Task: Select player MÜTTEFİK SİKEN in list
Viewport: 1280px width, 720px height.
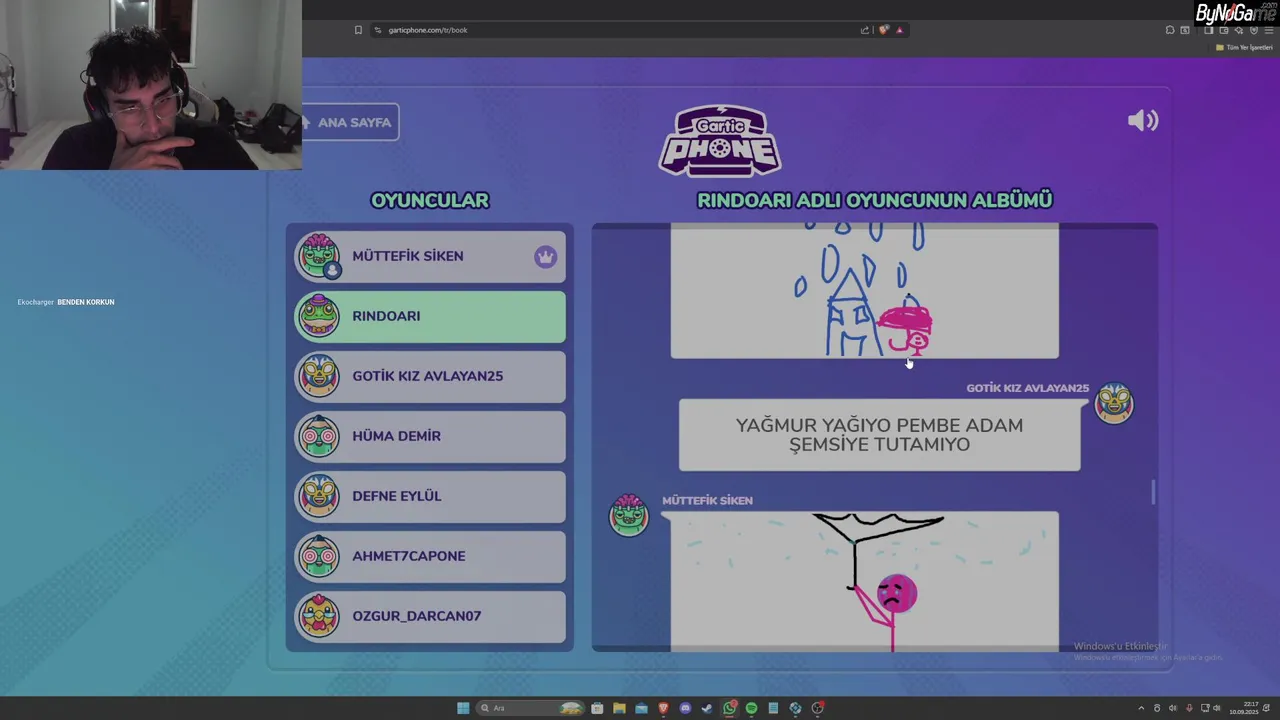Action: (x=430, y=256)
